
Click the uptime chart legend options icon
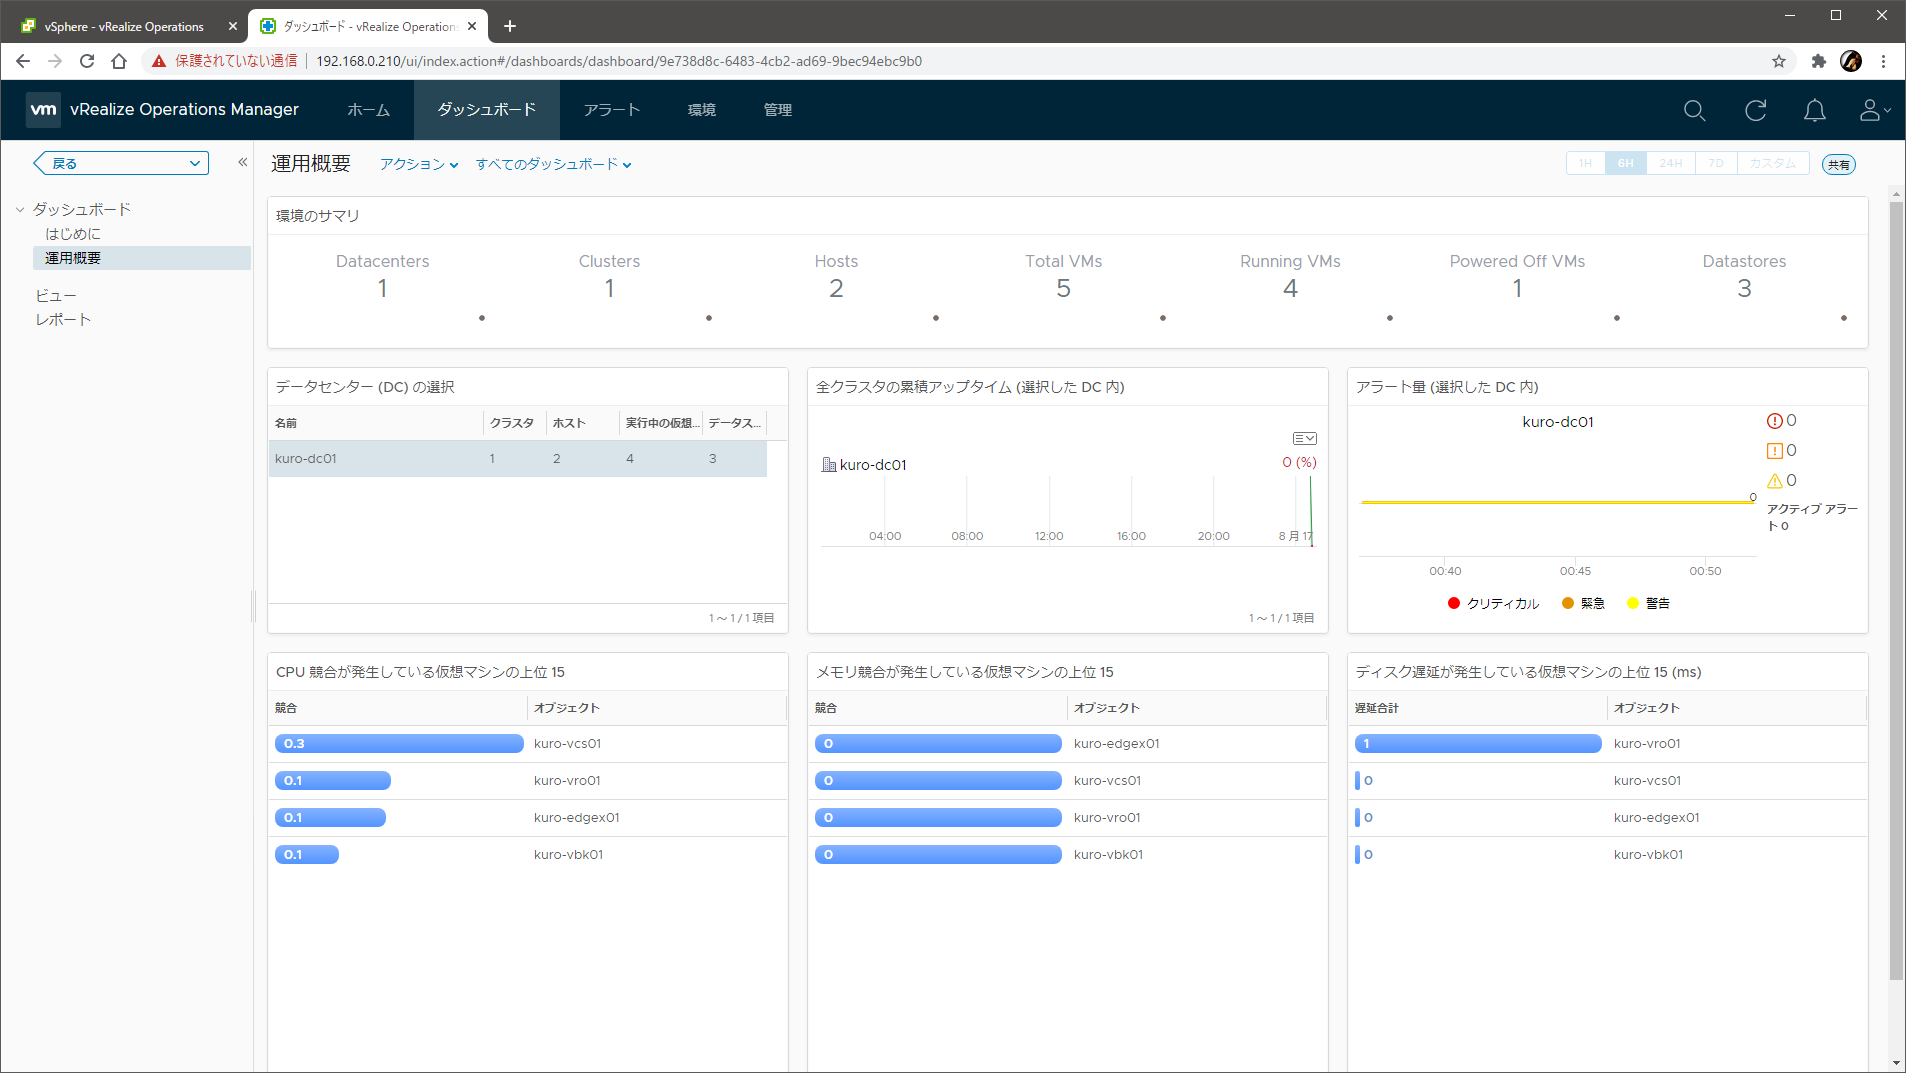pyautogui.click(x=1304, y=438)
